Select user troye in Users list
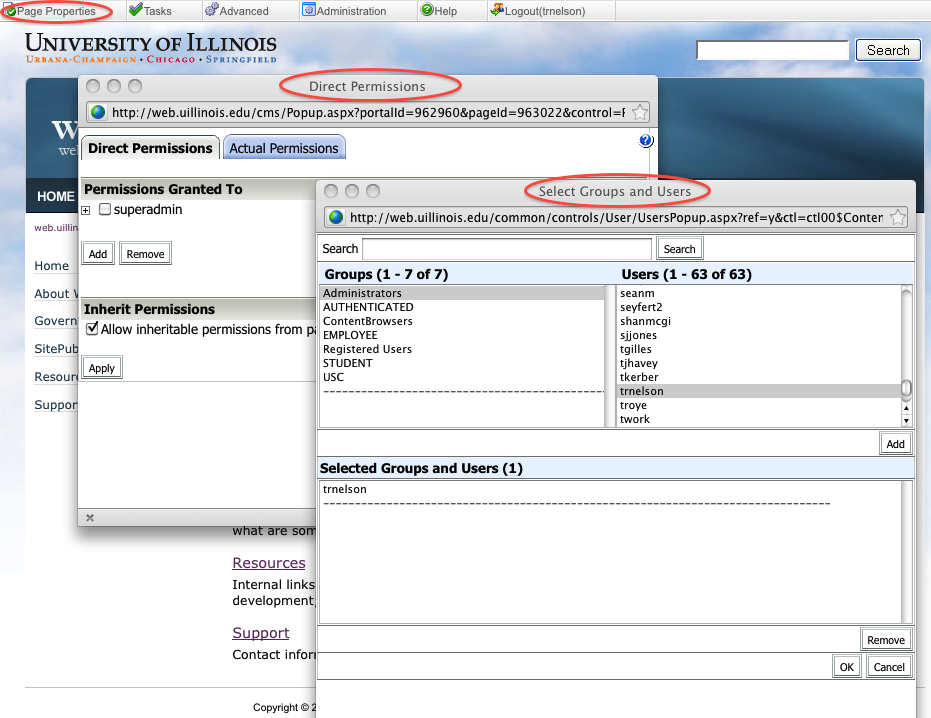The height and width of the screenshot is (718, 931). (759, 405)
